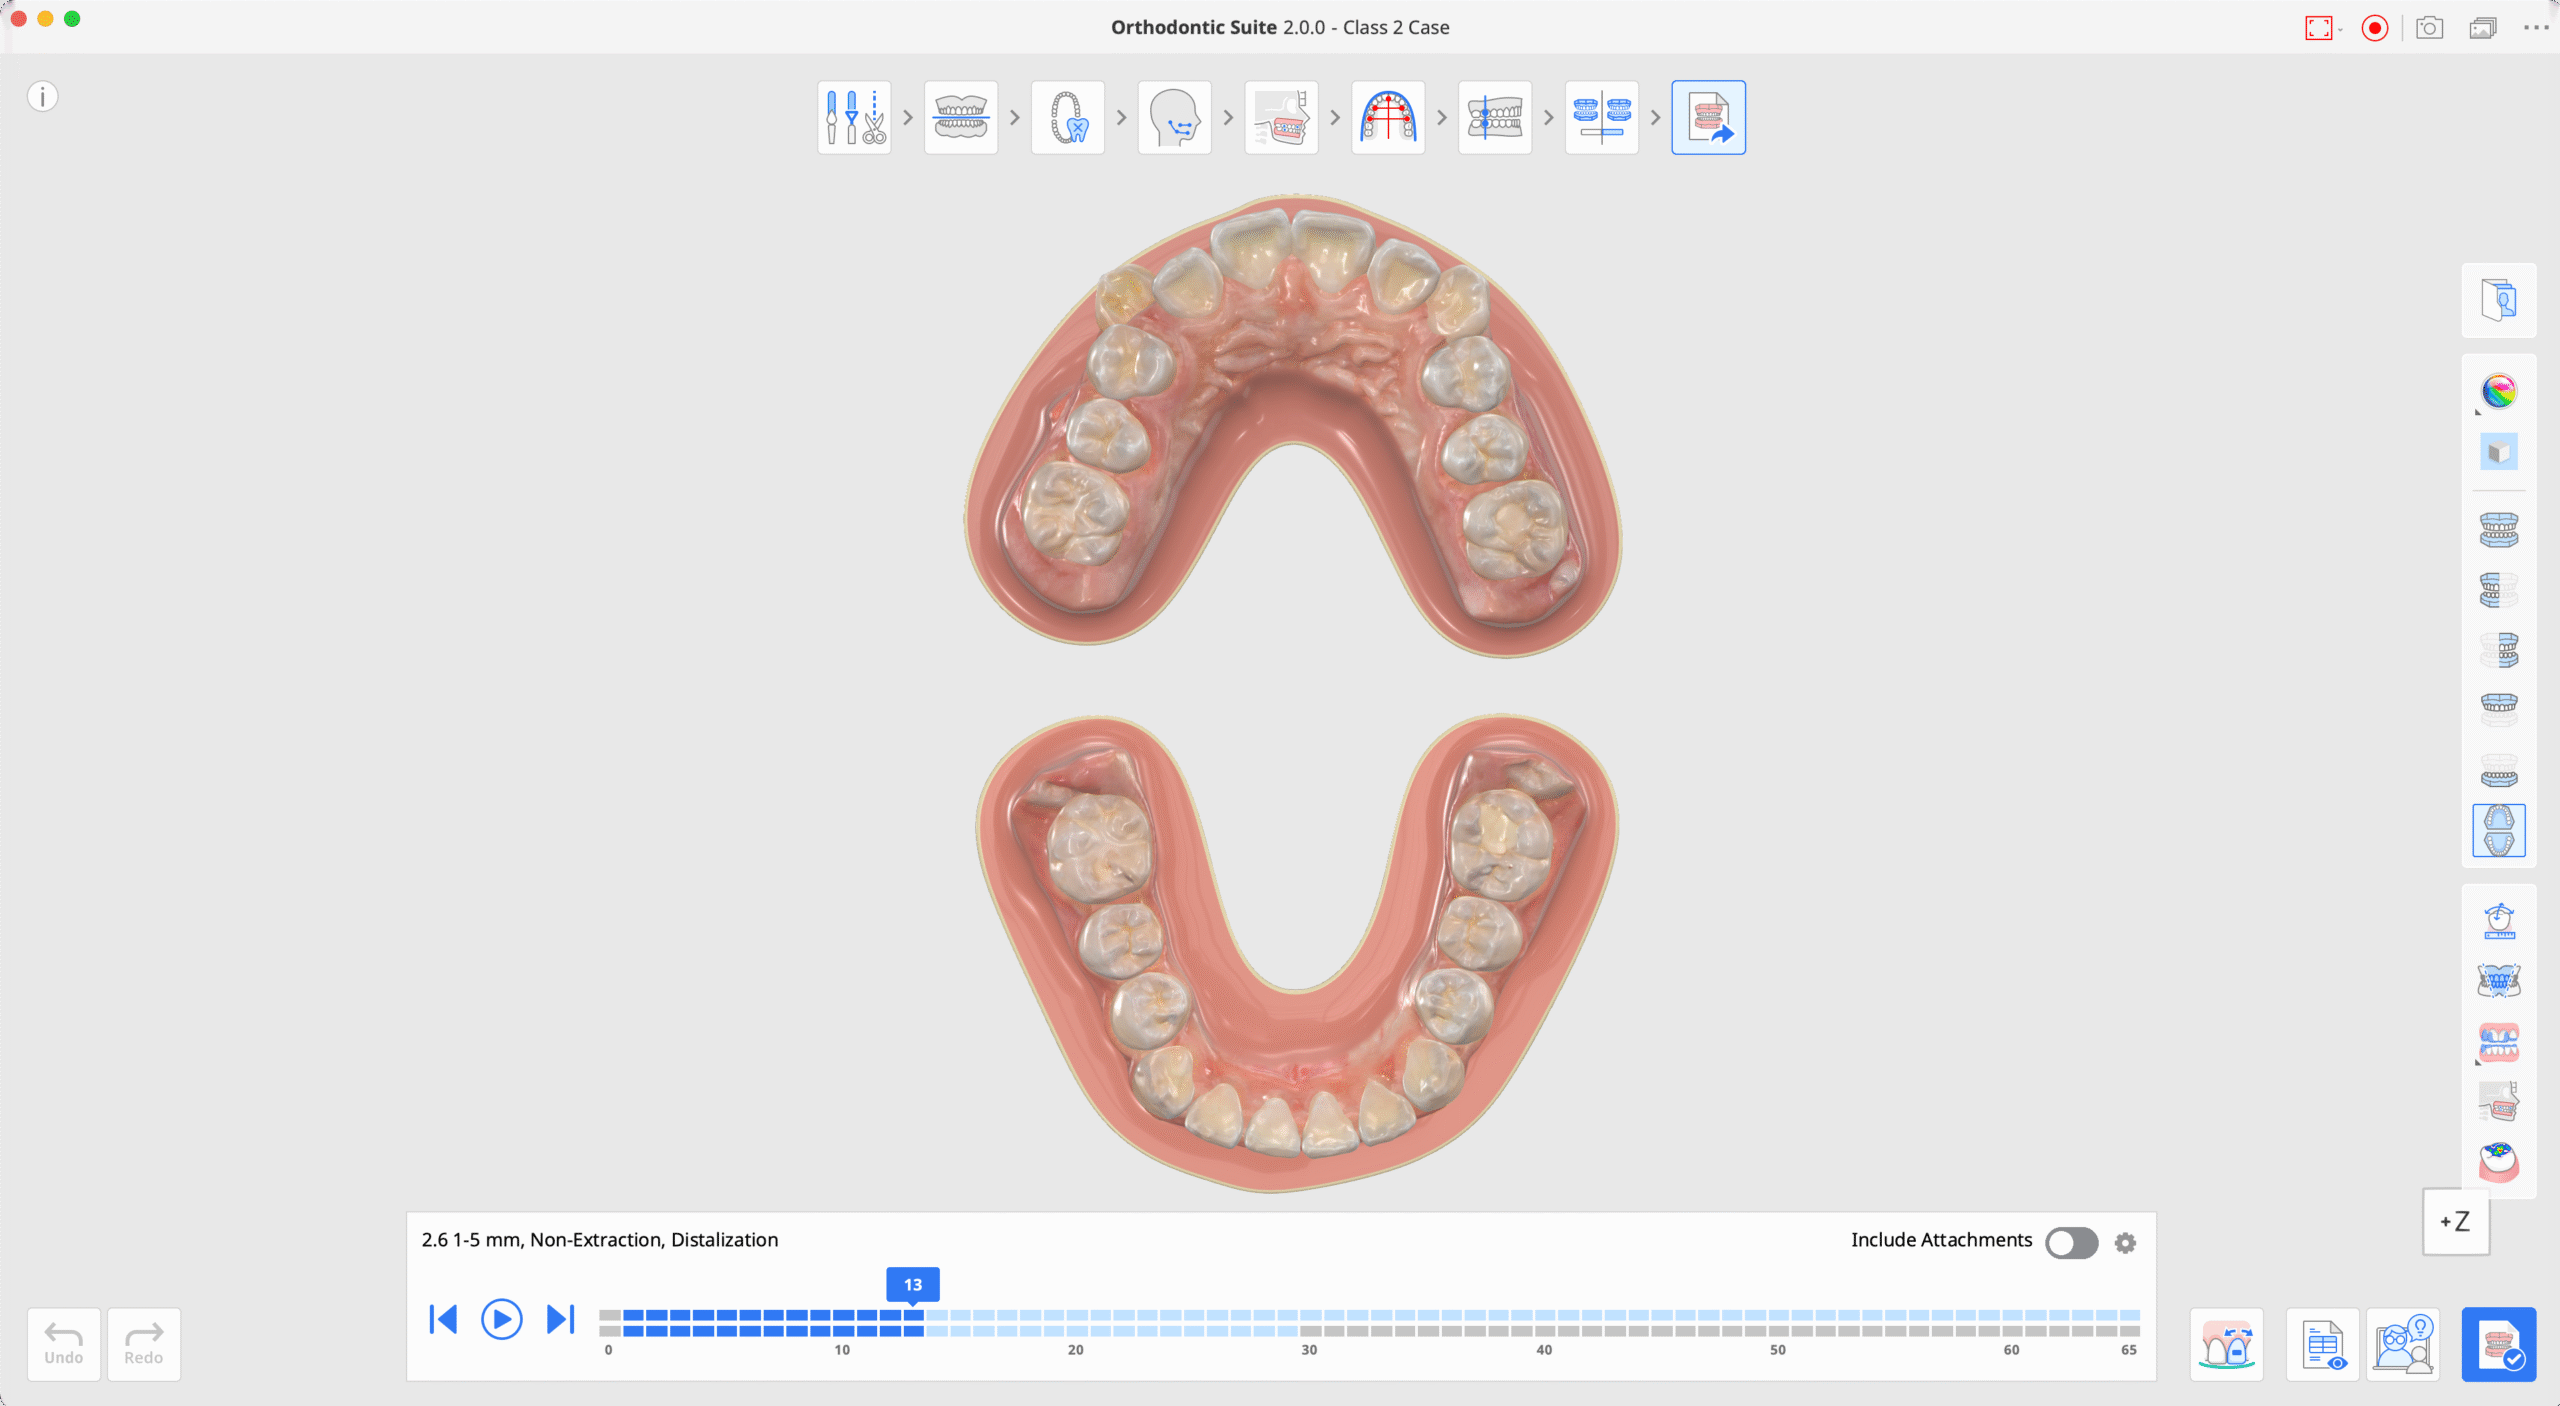Select the export treatment plan step
The image size is (2560, 1406).
pos(1709,118)
